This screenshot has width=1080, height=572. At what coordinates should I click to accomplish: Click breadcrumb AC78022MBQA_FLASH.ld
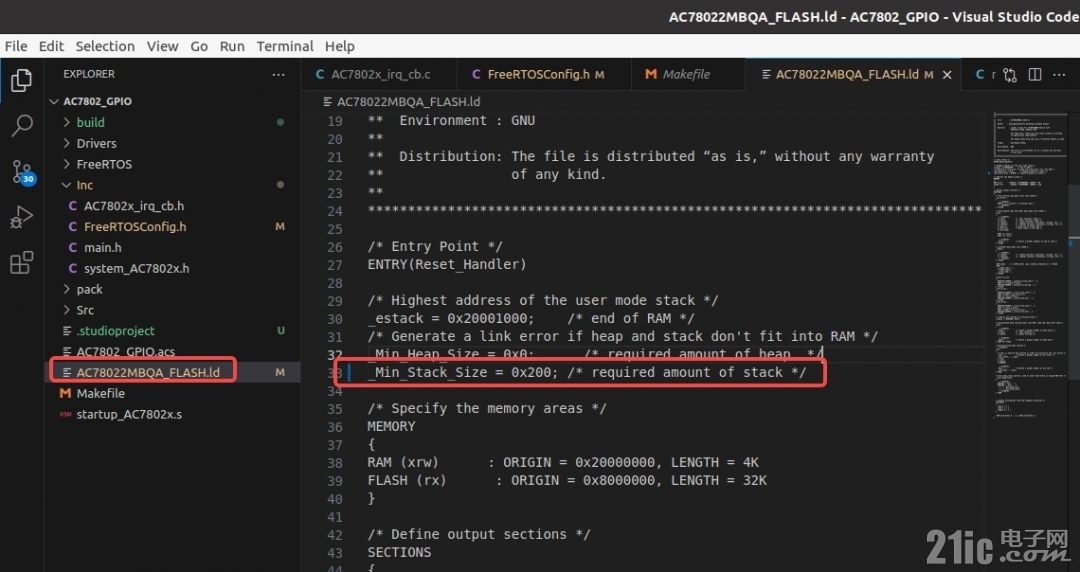pyautogui.click(x=408, y=102)
